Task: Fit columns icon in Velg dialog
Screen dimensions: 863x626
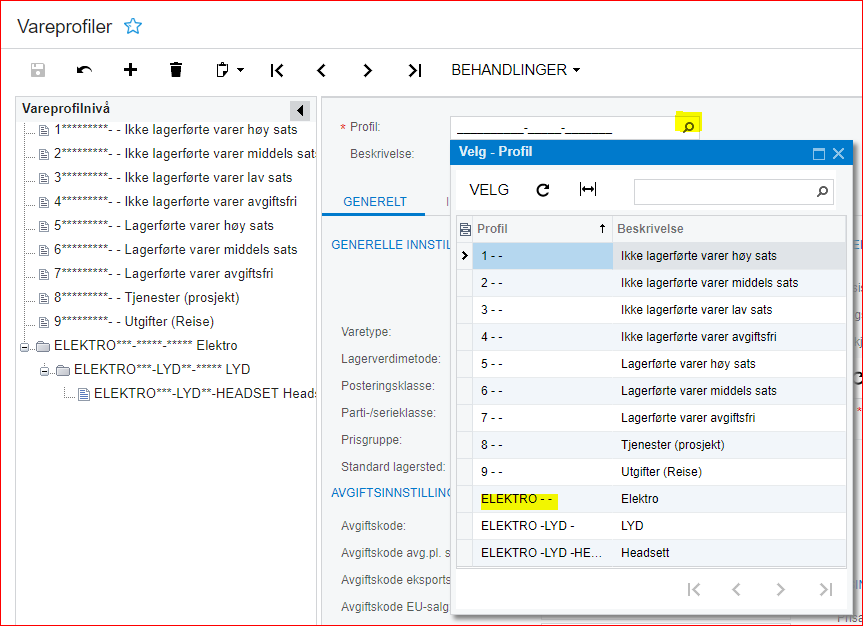Action: coord(588,189)
